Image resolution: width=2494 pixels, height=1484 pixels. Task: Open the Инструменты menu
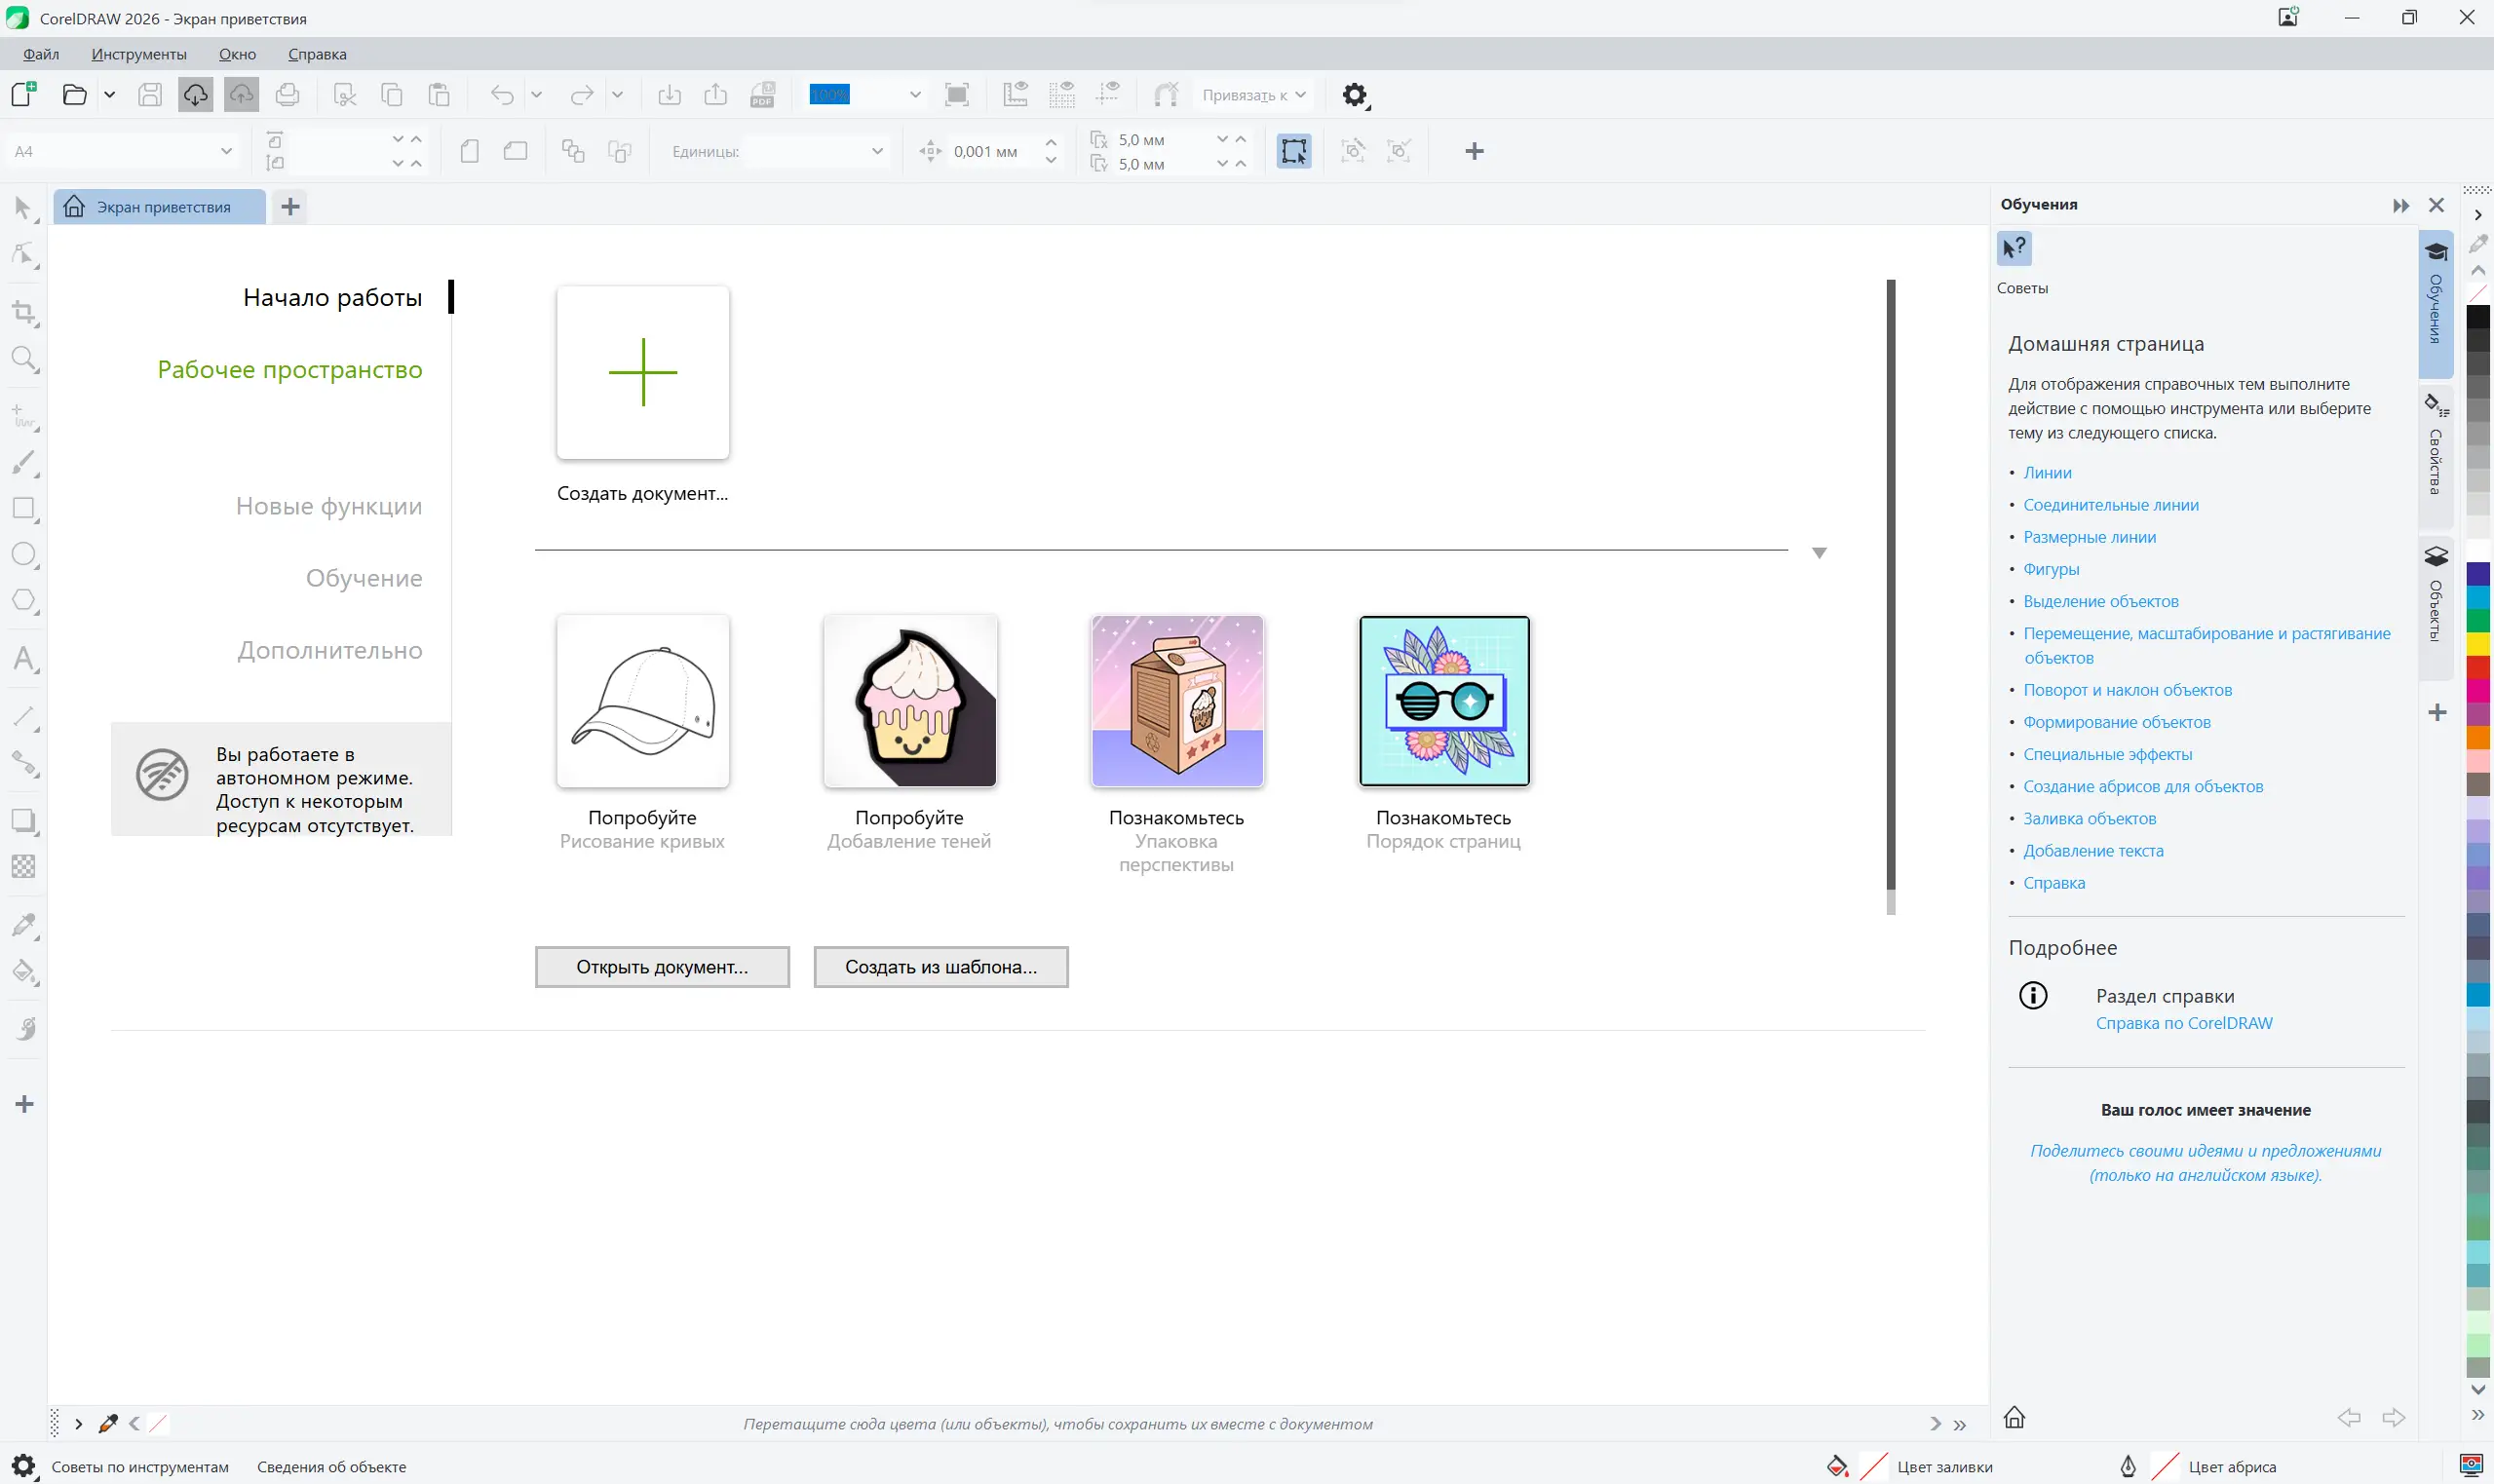pyautogui.click(x=139, y=54)
